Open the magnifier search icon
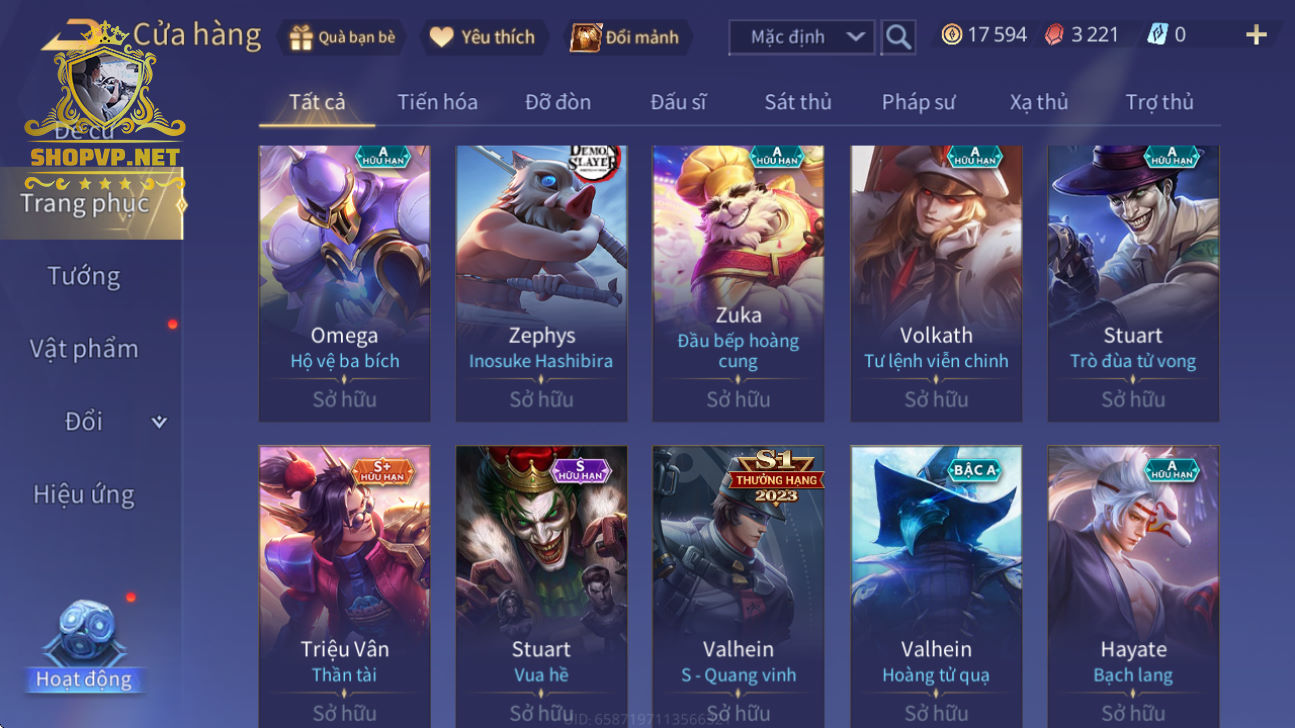 pyautogui.click(x=899, y=37)
